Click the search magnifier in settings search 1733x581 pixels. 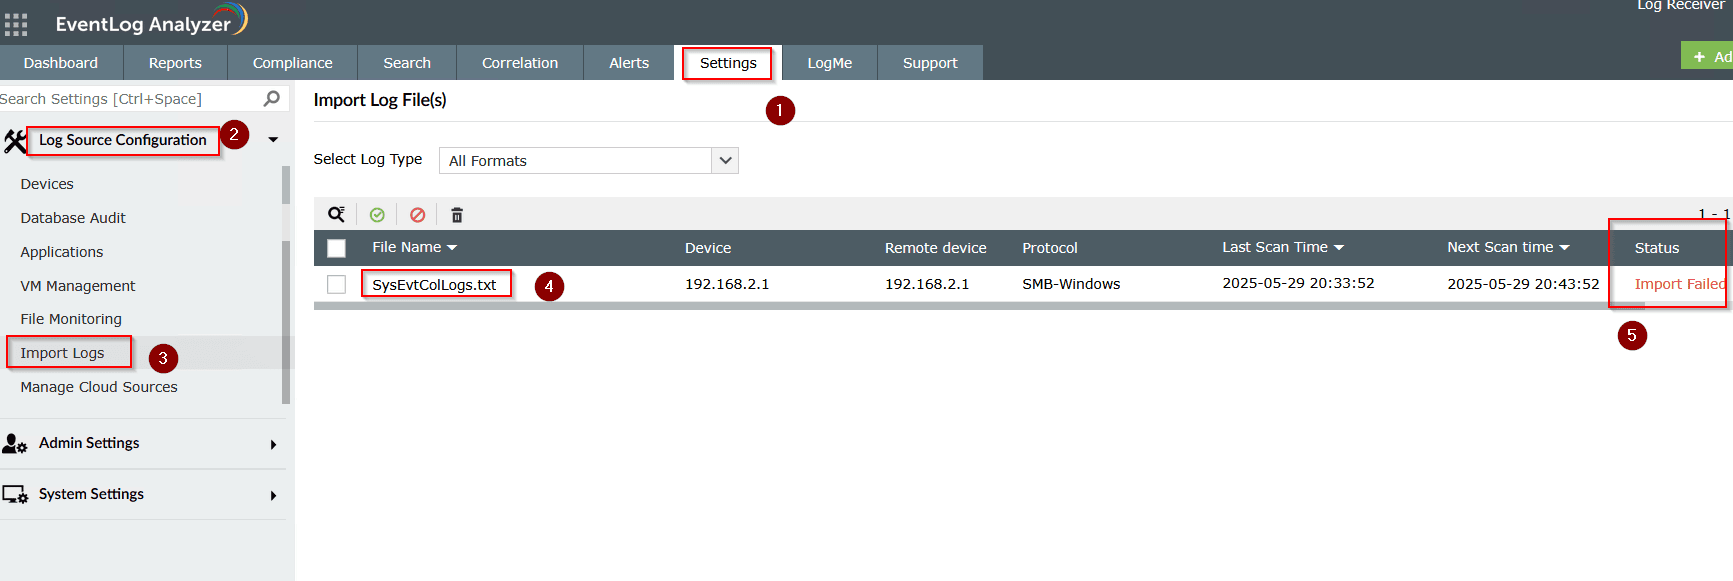[271, 98]
